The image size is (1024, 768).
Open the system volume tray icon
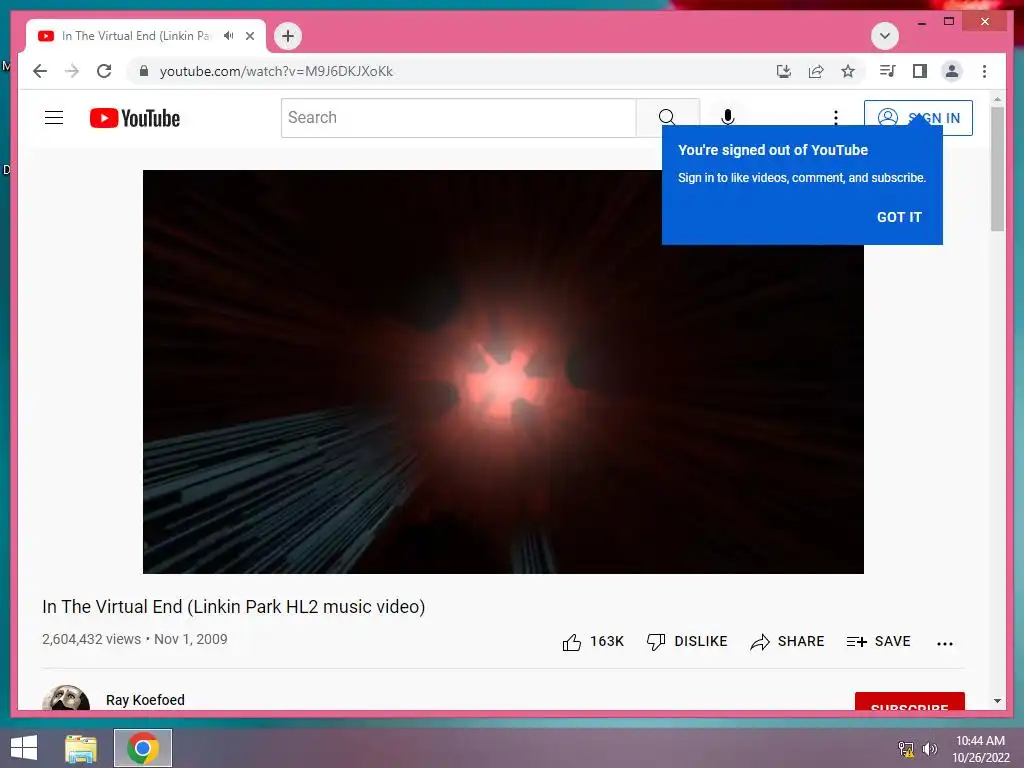point(929,749)
